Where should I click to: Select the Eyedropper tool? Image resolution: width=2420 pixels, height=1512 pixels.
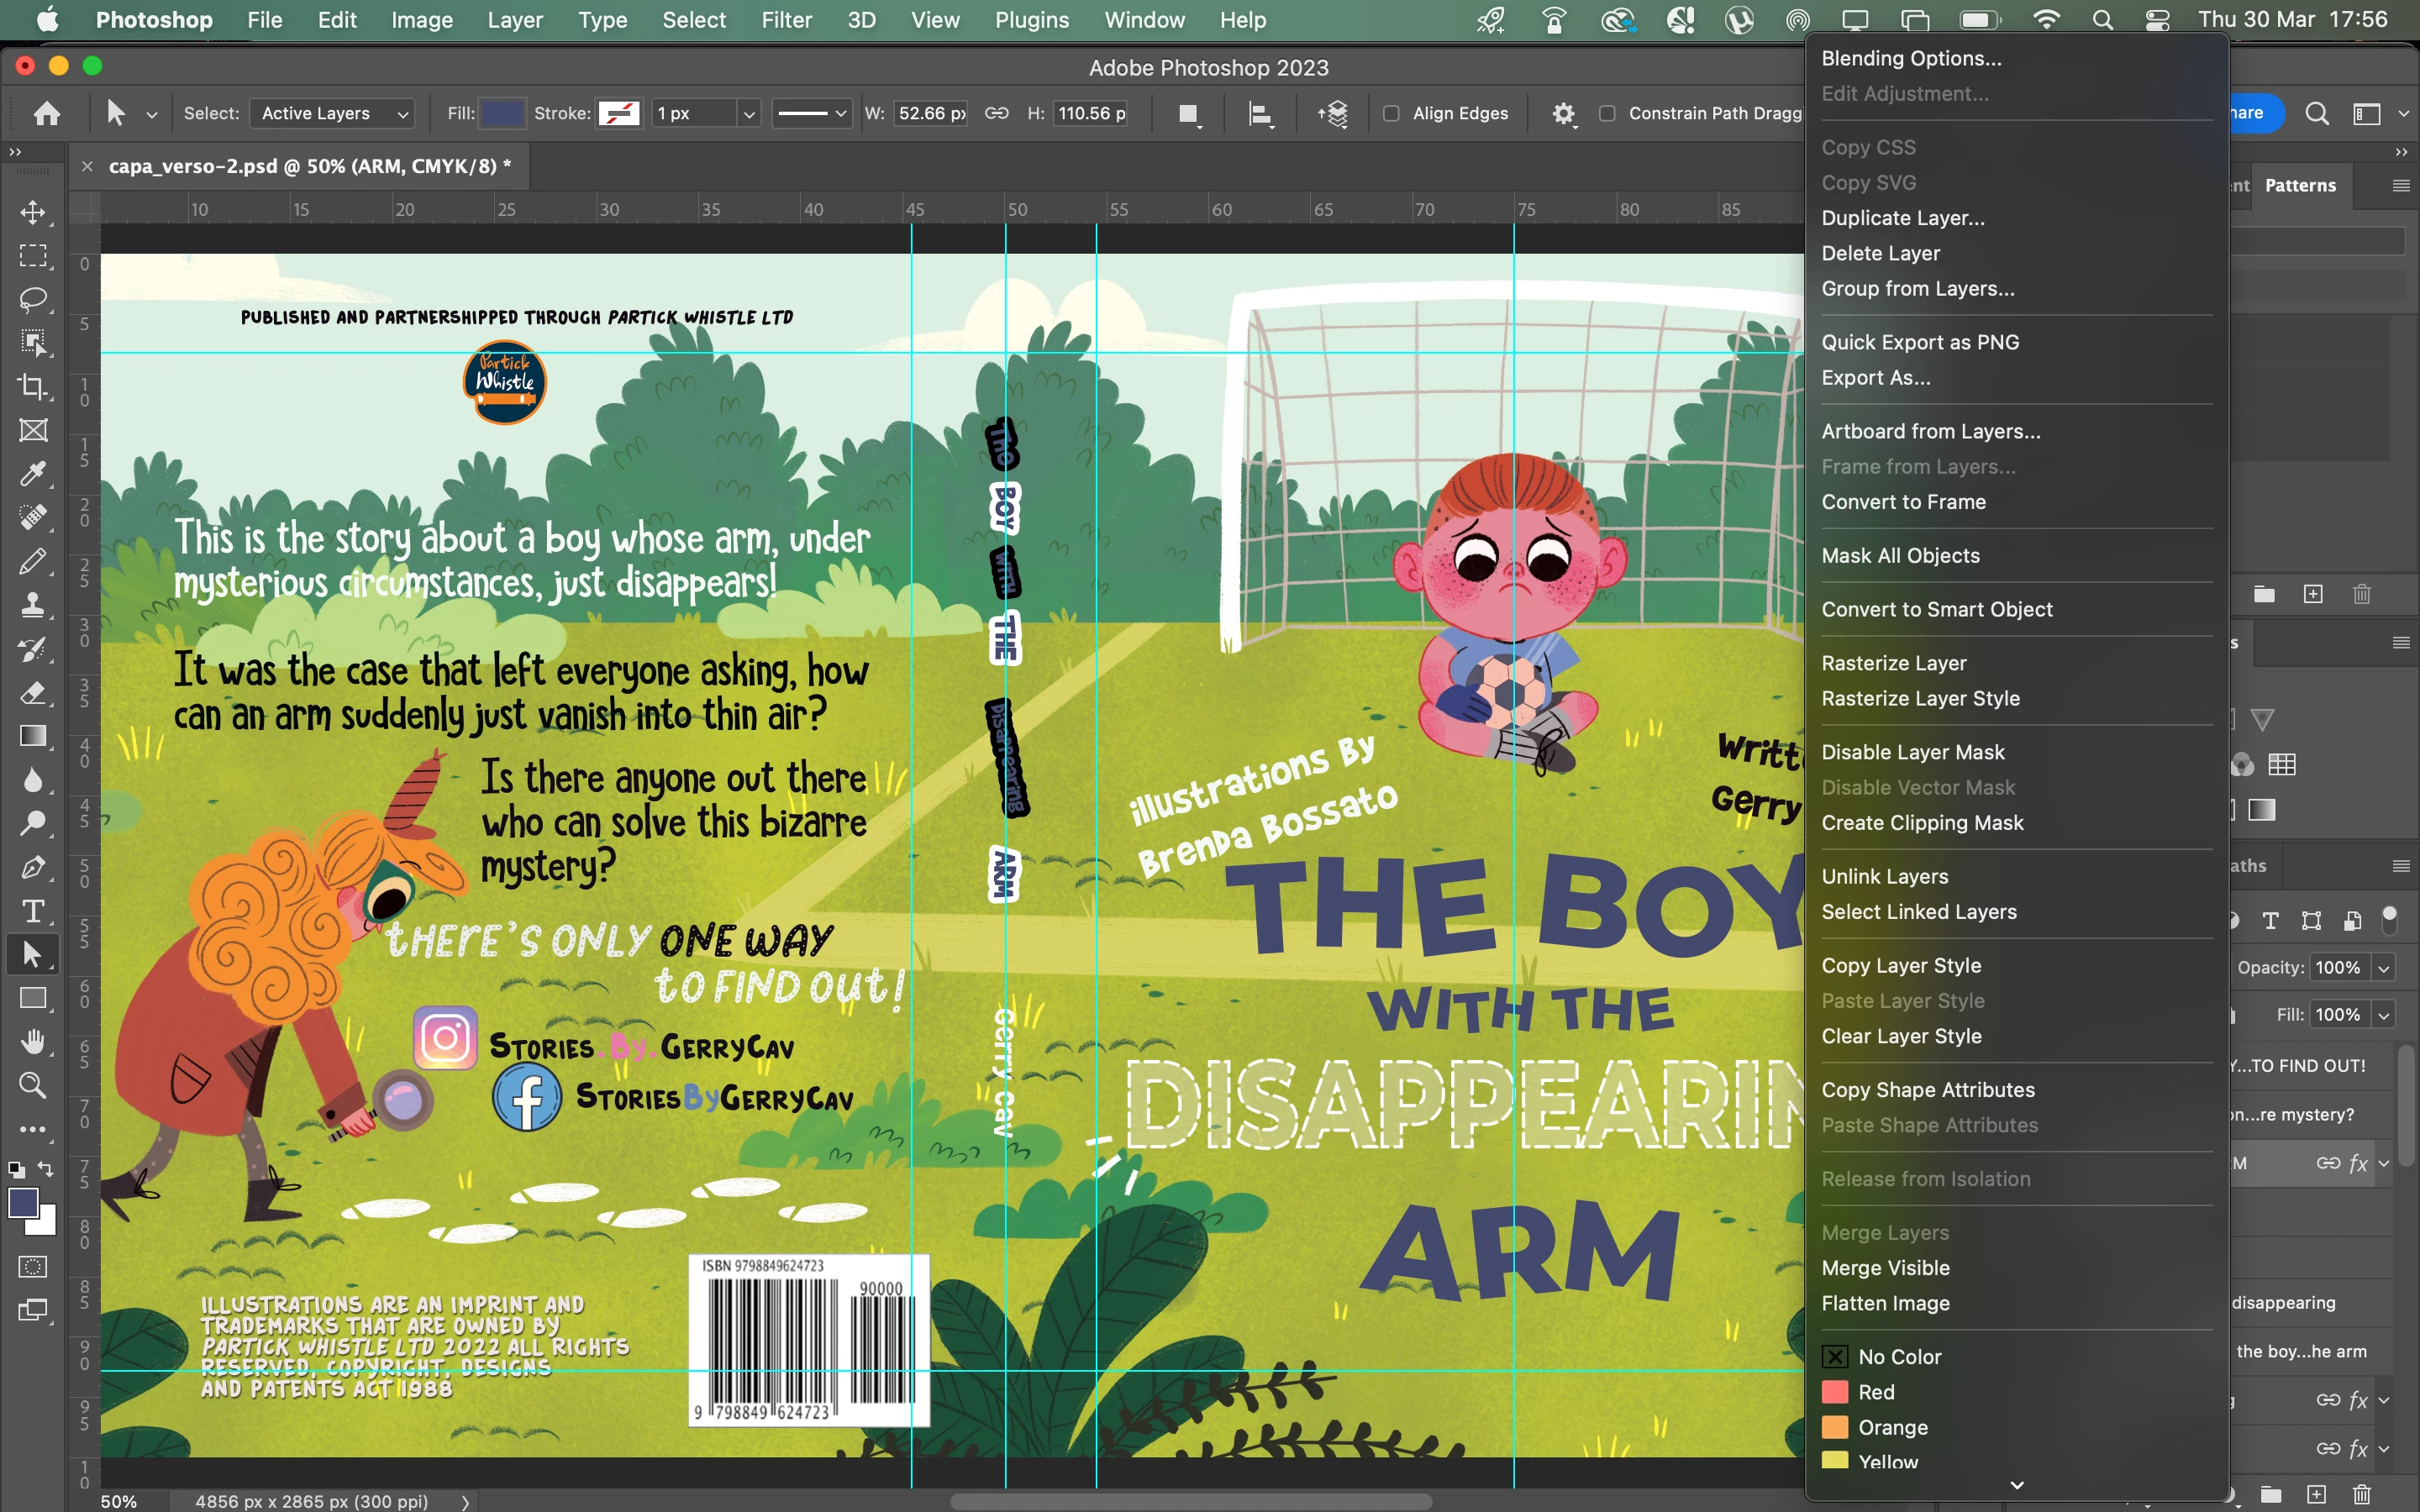click(33, 474)
